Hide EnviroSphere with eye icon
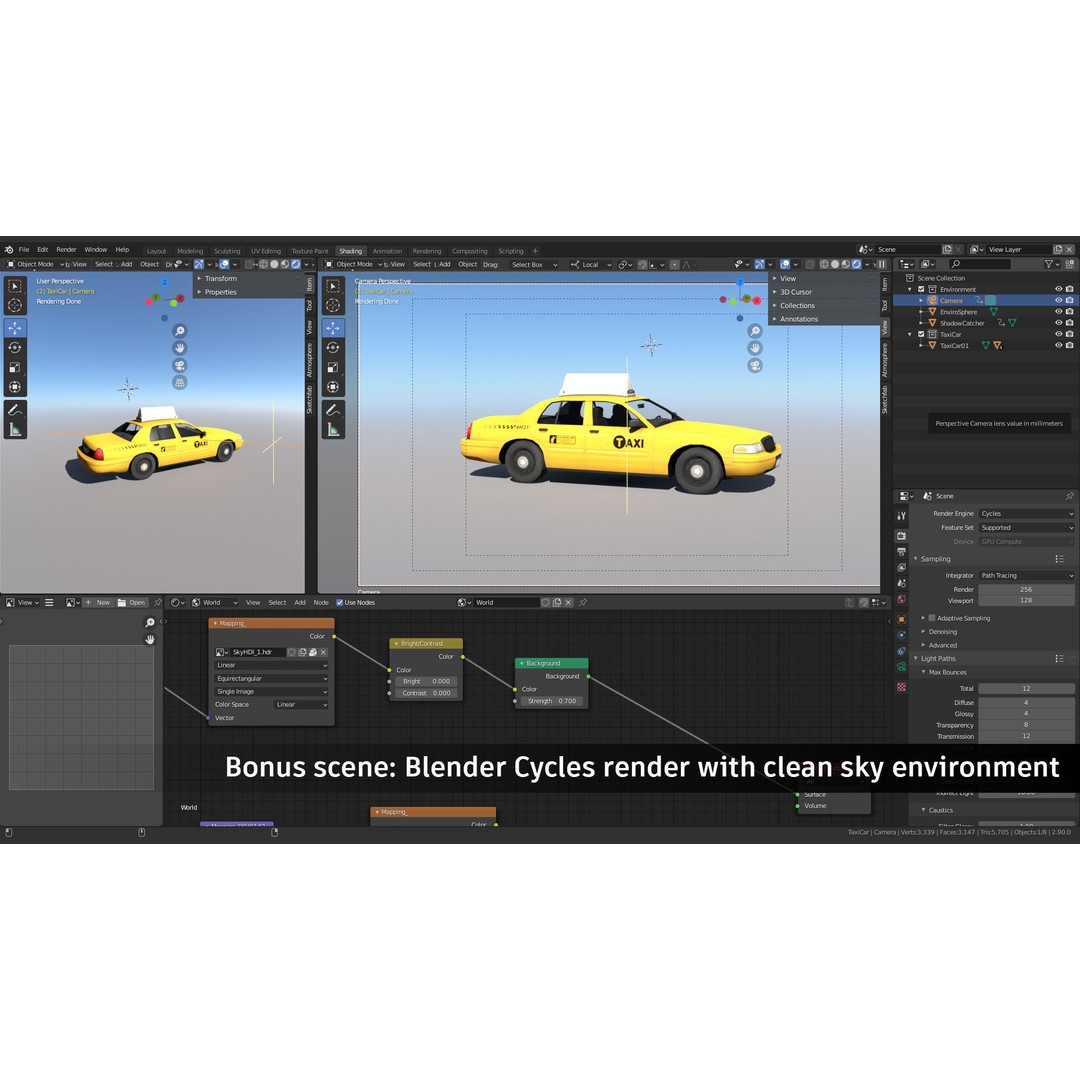Image resolution: width=1080 pixels, height=1080 pixels. click(x=1059, y=311)
